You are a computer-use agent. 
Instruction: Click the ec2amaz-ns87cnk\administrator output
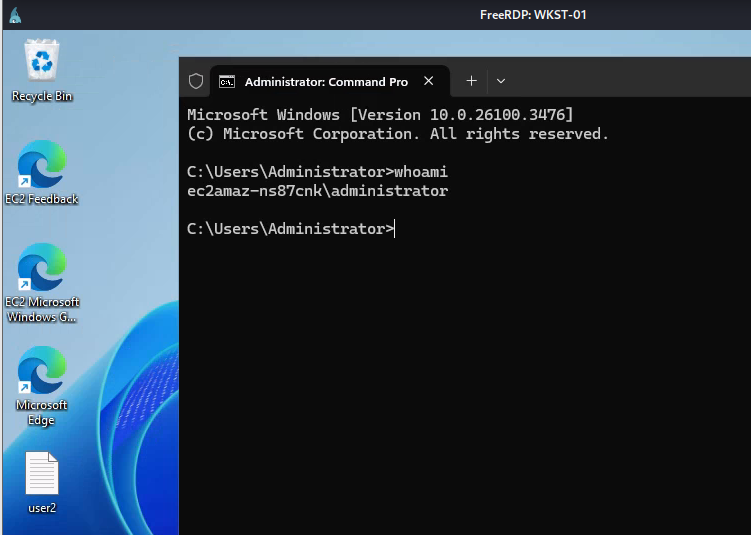pyautogui.click(x=318, y=191)
